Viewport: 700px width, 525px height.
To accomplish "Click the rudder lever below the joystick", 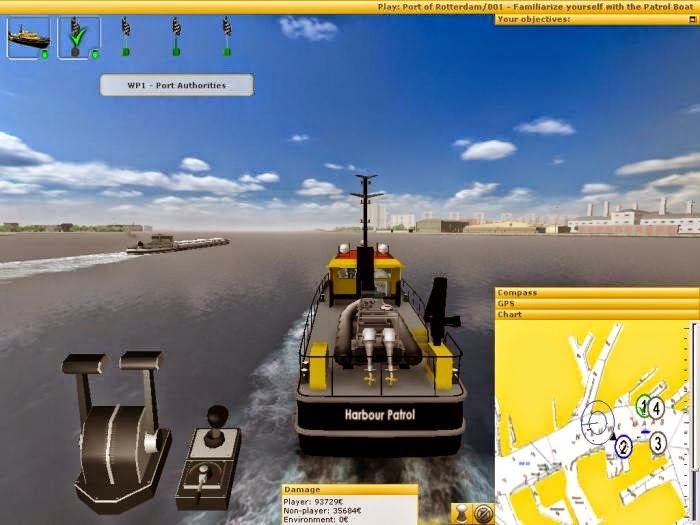I will (203, 479).
